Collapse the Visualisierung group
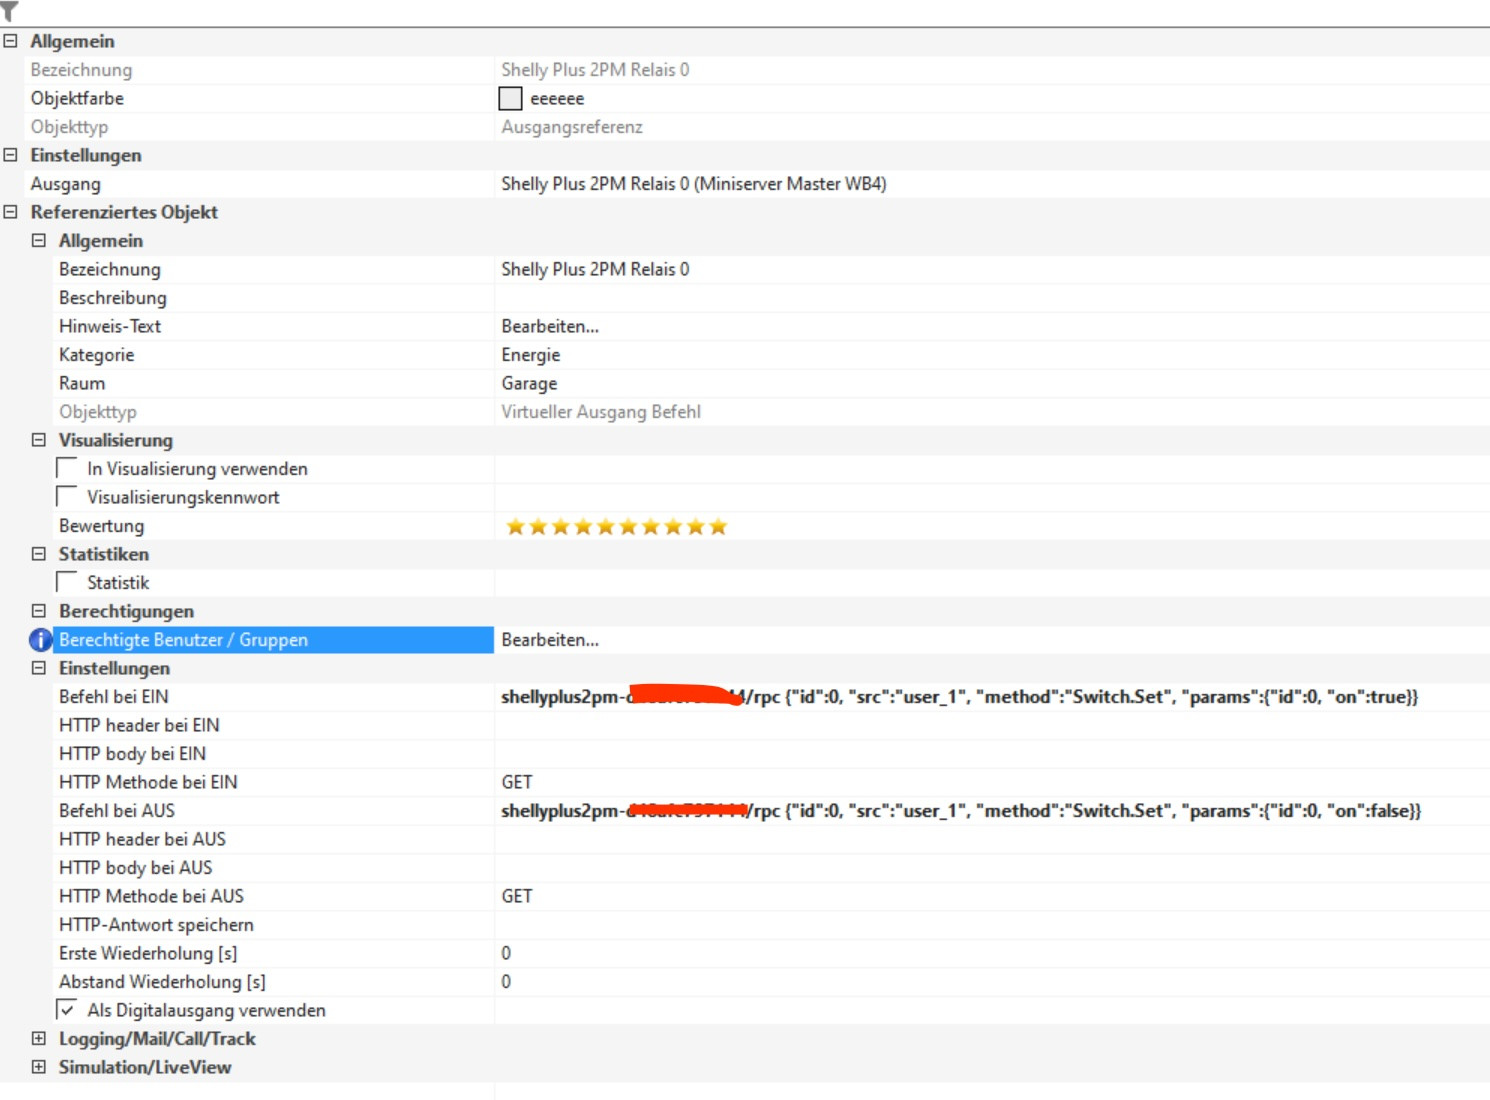 39,440
